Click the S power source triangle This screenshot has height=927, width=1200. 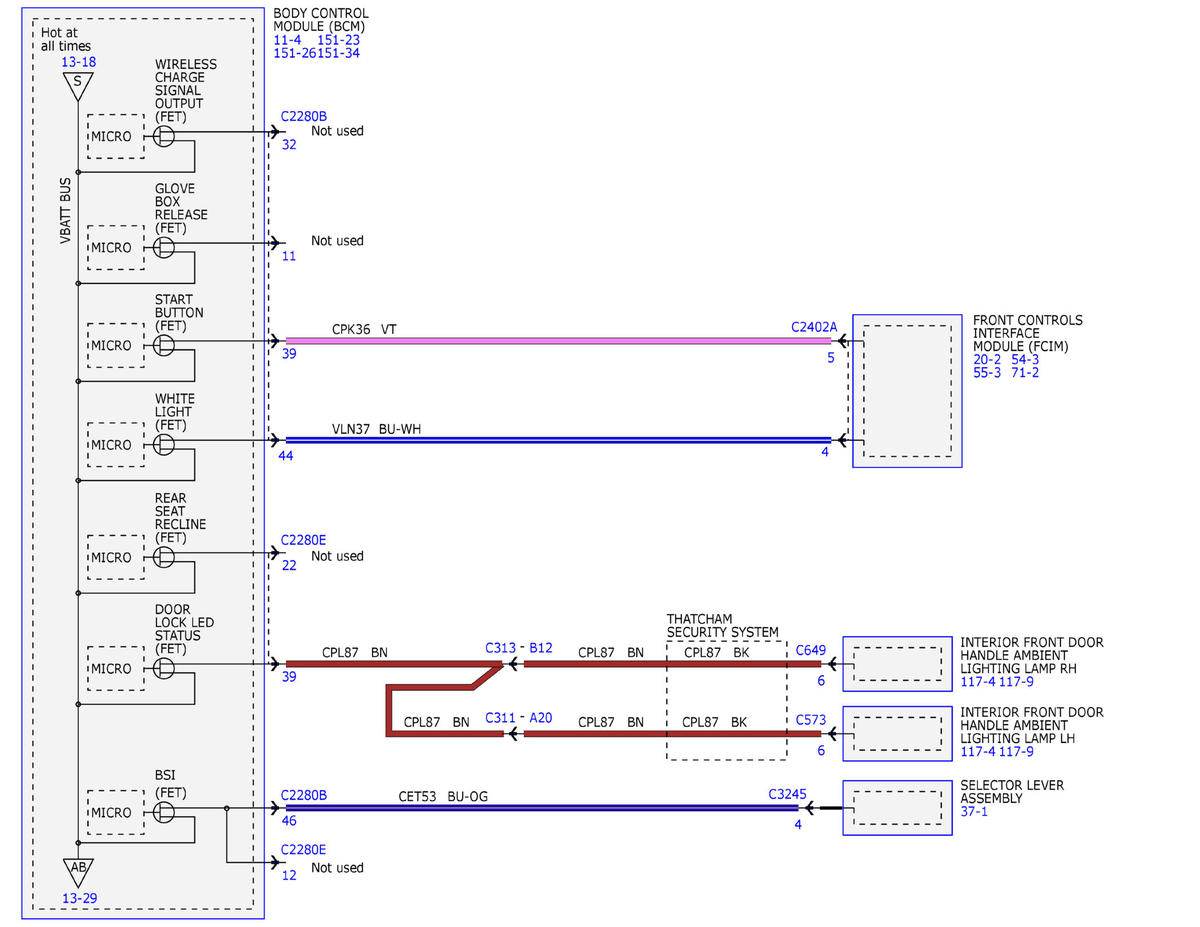click(x=78, y=86)
